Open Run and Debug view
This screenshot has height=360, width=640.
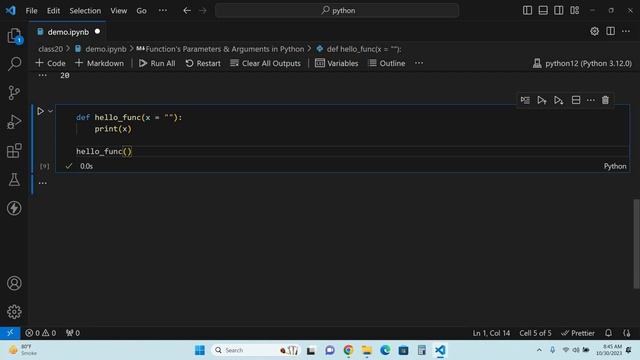14,122
